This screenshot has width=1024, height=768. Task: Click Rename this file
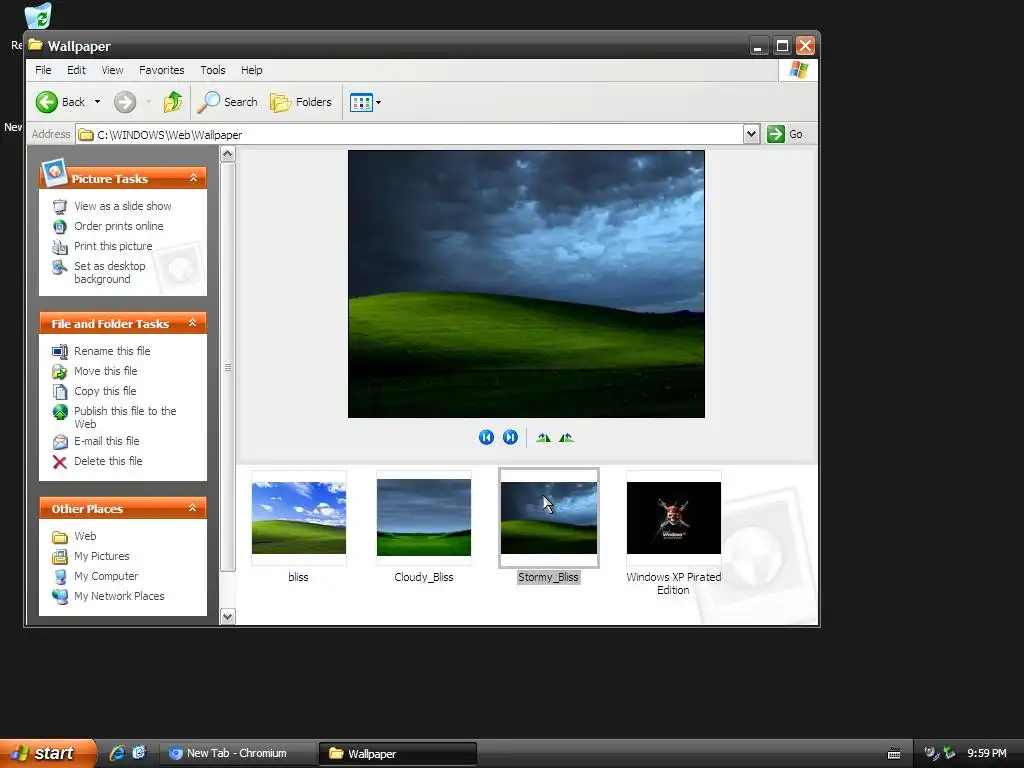(112, 351)
